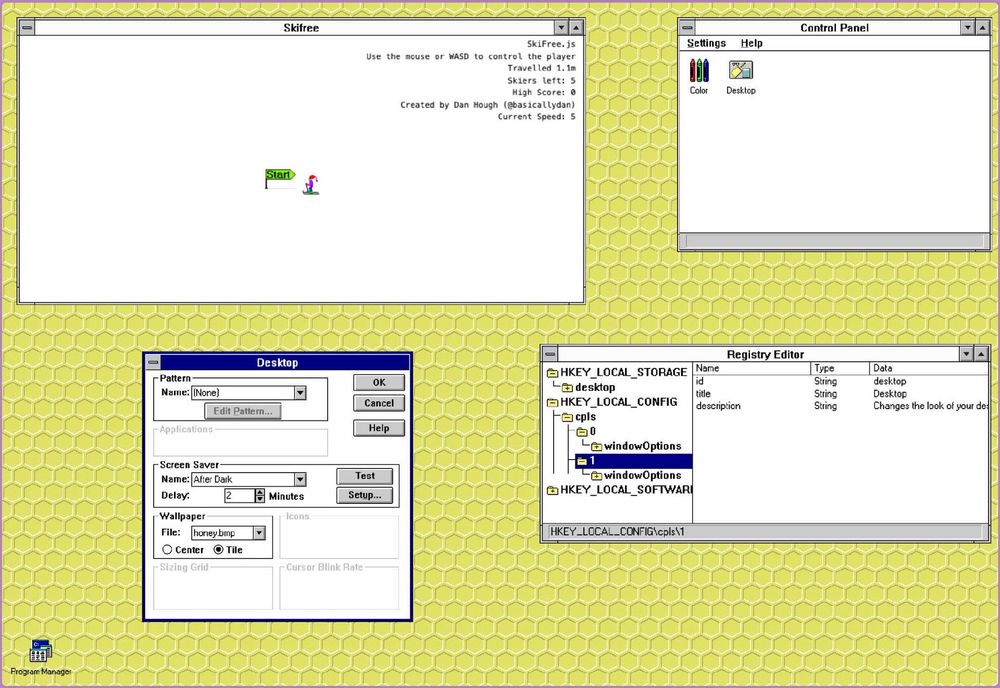Open the Pattern Name dropdown

[300, 393]
